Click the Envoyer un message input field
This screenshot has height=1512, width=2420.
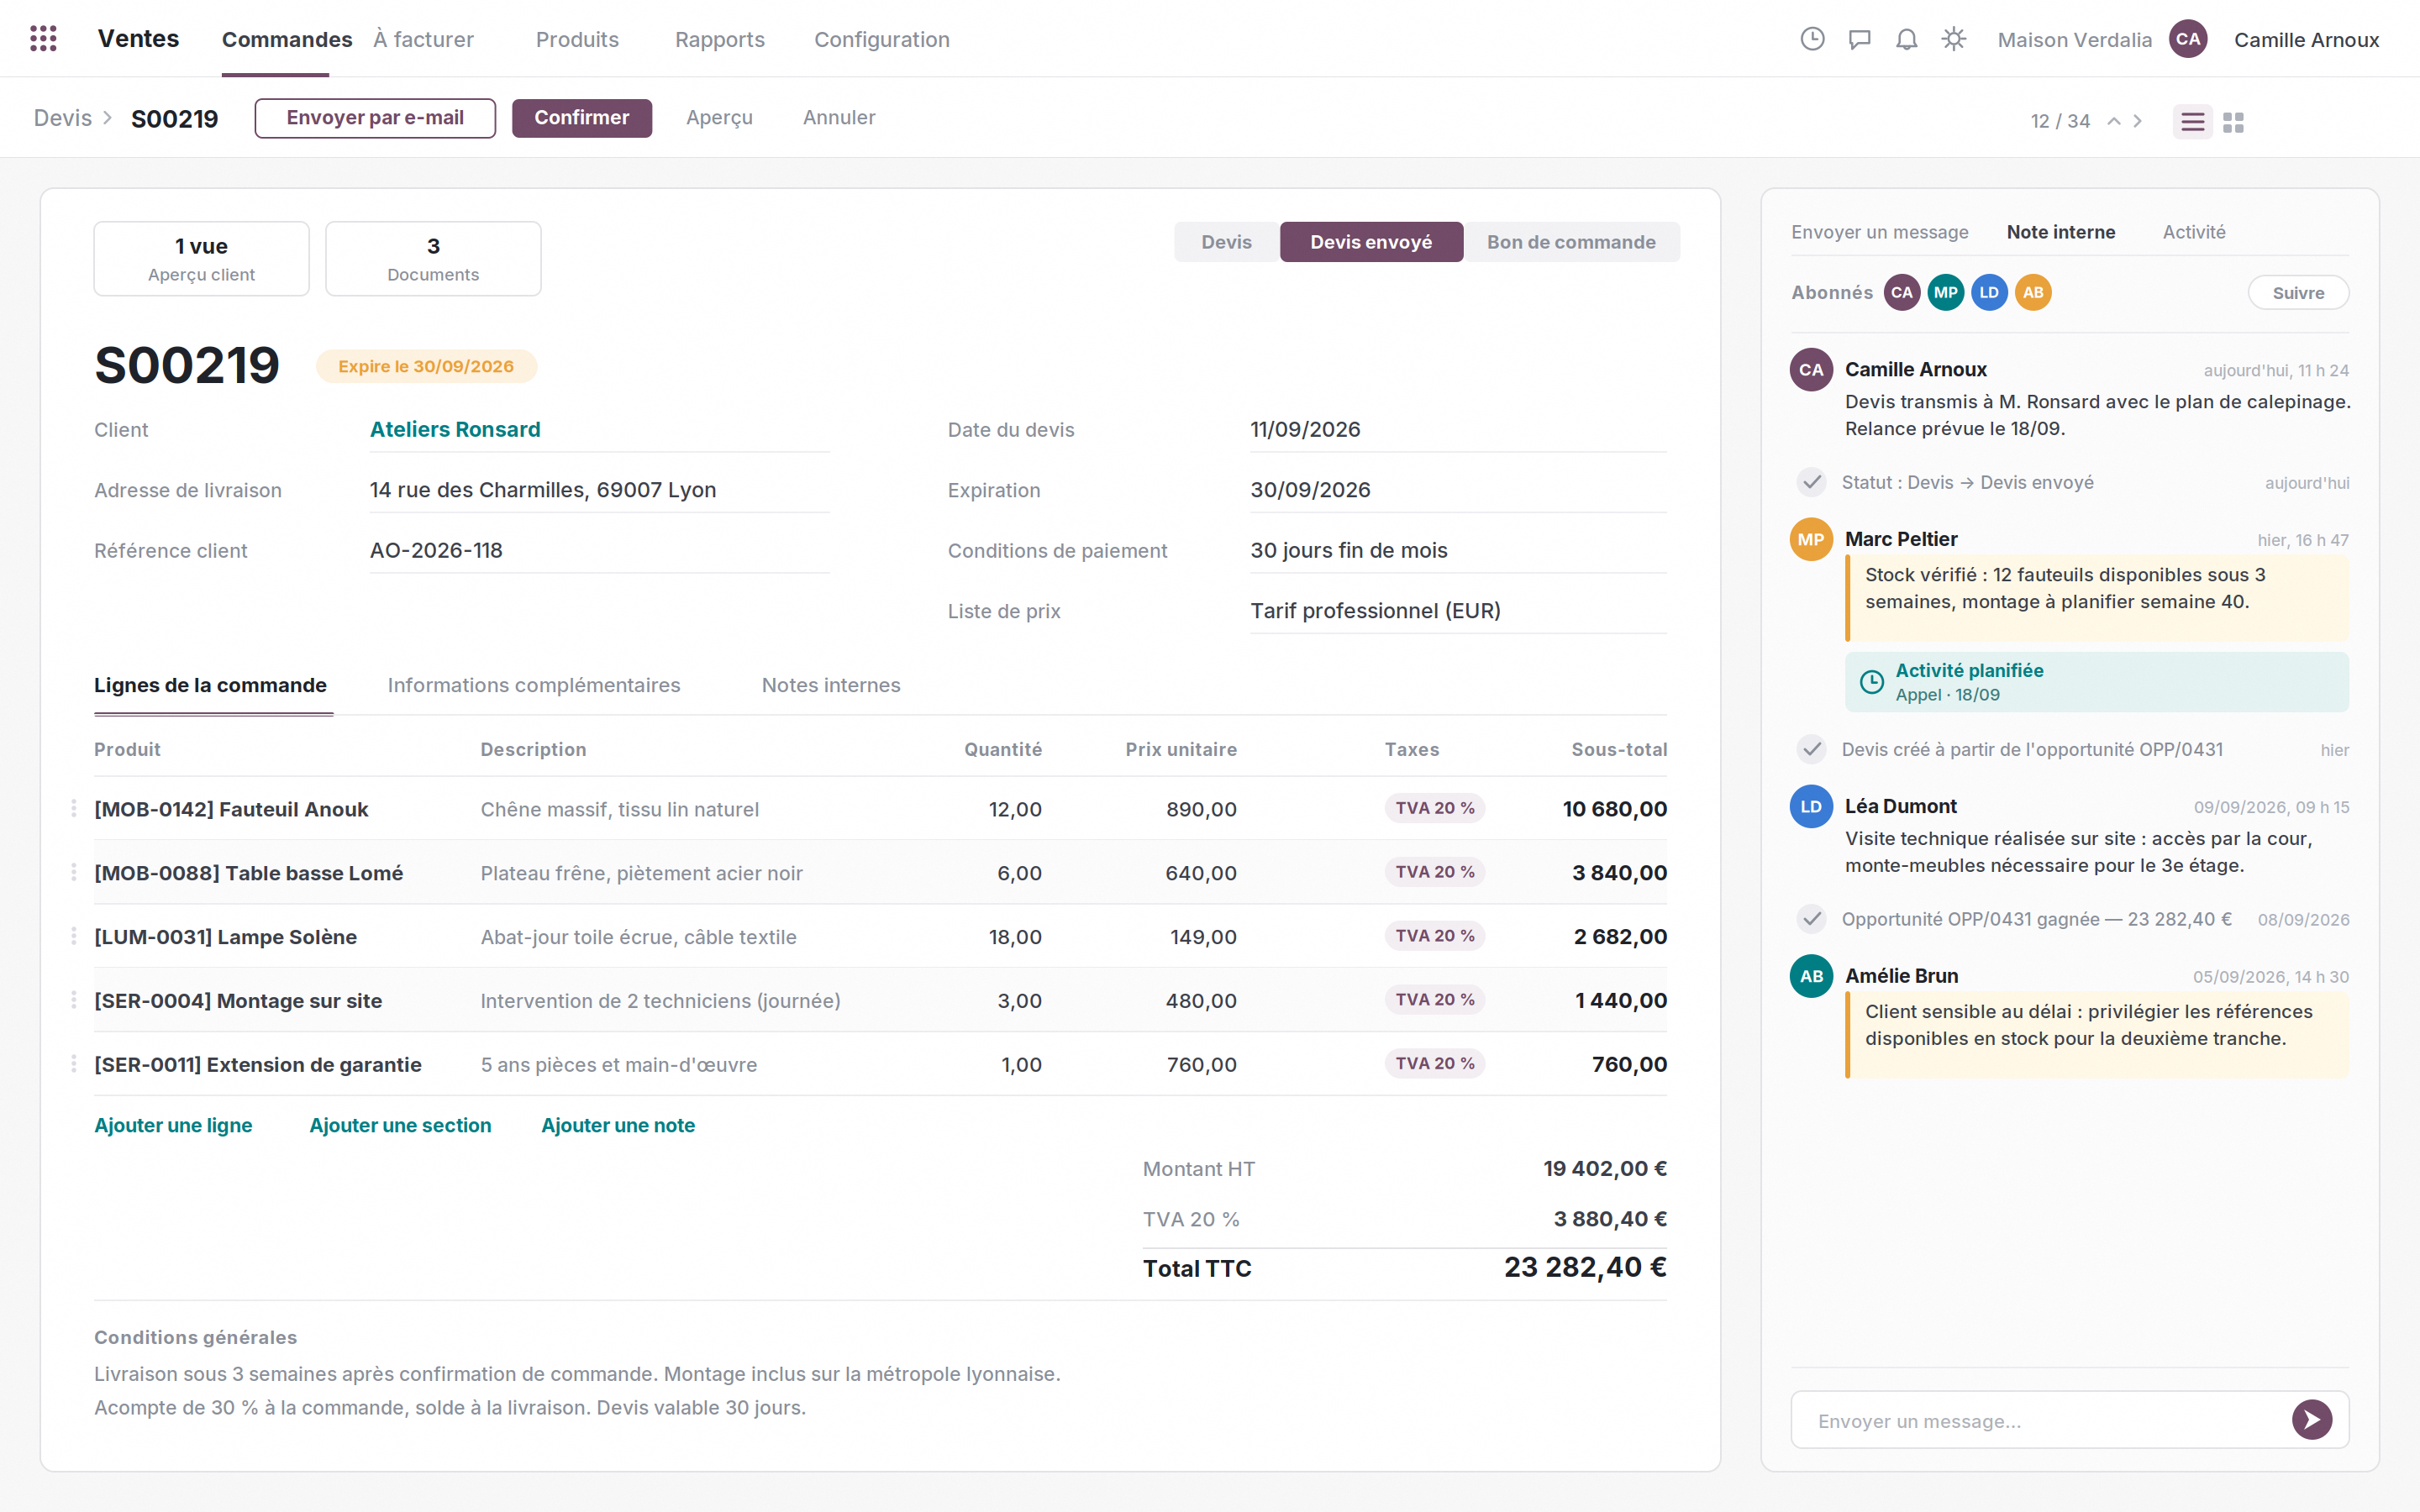2040,1420
